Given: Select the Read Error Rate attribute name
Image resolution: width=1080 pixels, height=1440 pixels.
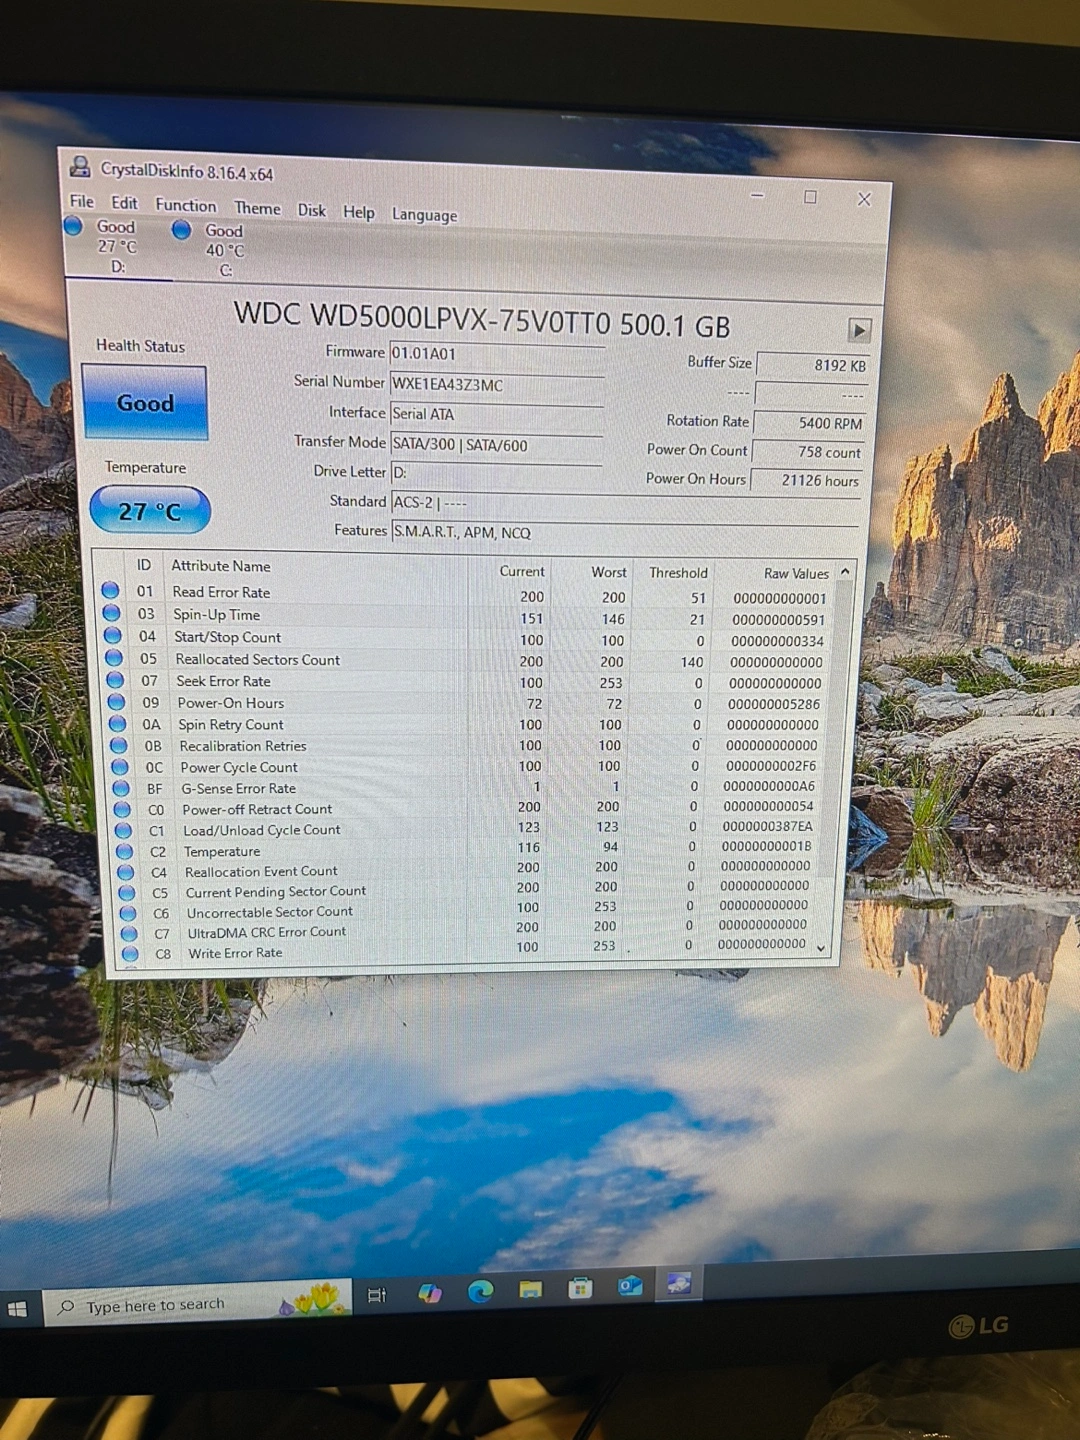Looking at the screenshot, I should (x=221, y=592).
